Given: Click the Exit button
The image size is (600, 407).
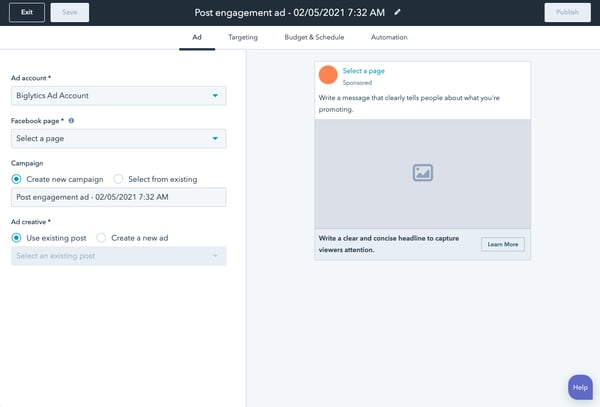Looking at the screenshot, I should [26, 13].
